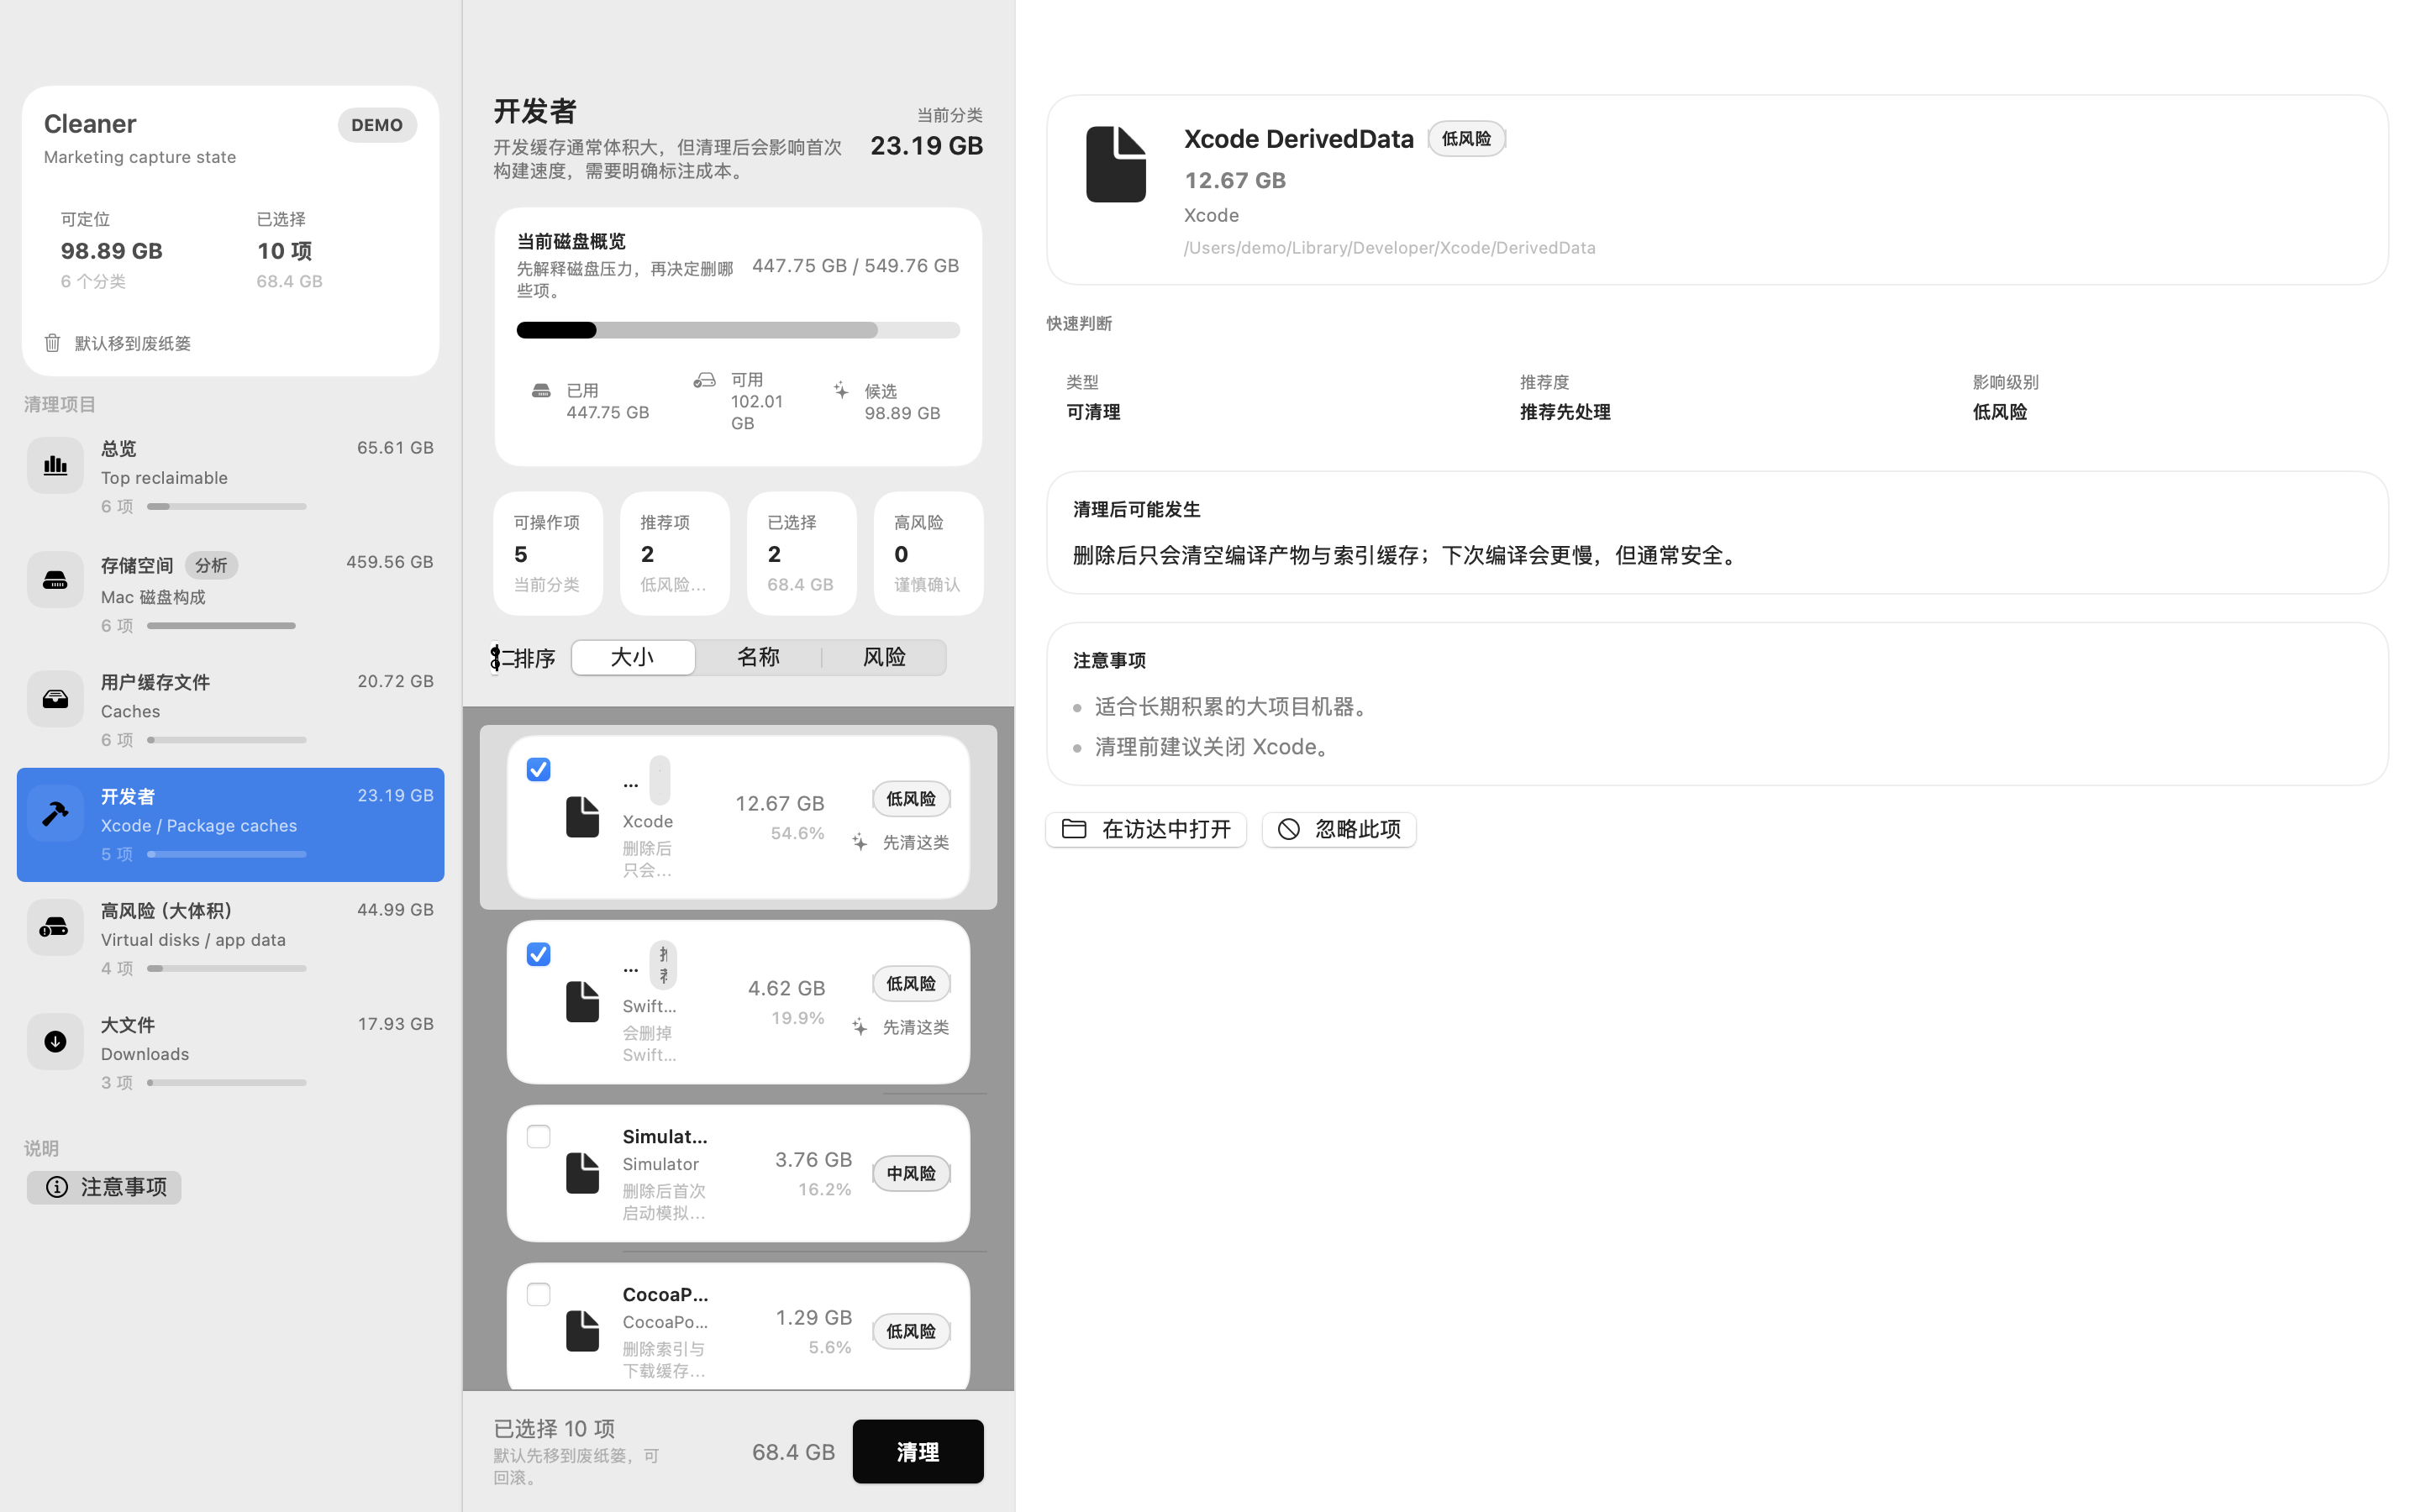Click the large Xcode DerivedData document icon
Screen dimensions: 2420x1512
[x=1116, y=164]
